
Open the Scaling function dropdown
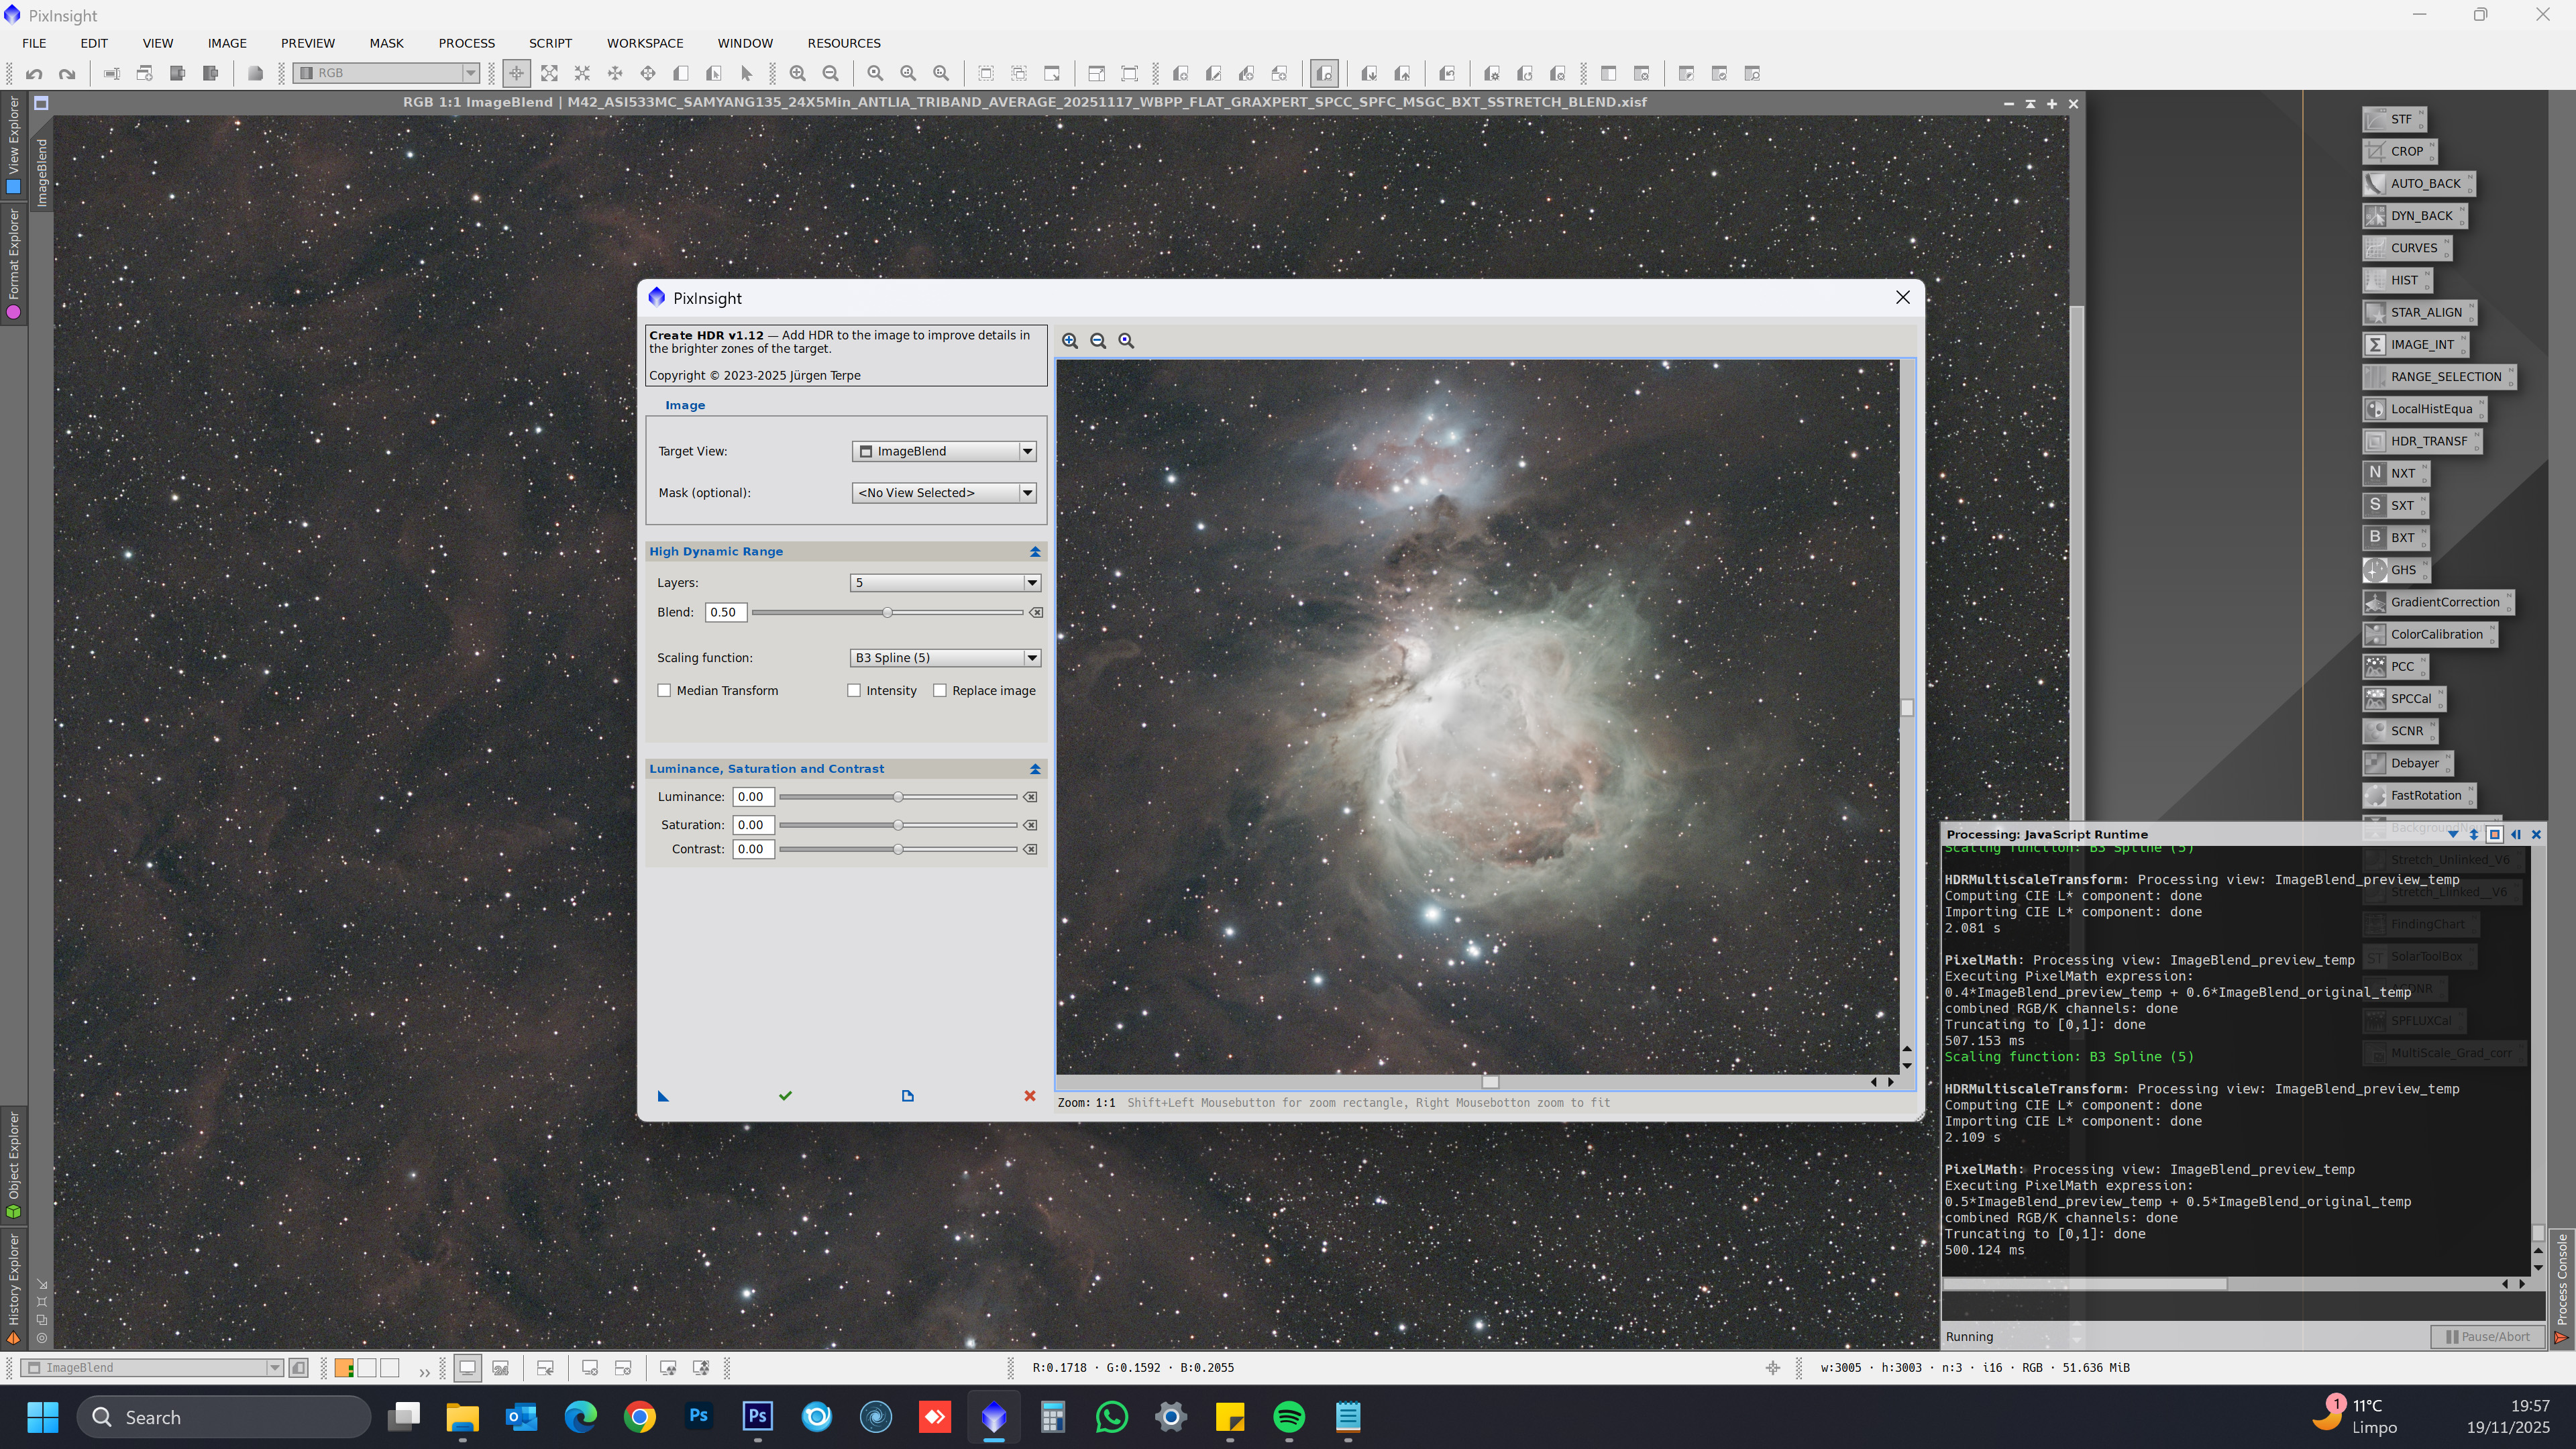coord(944,658)
